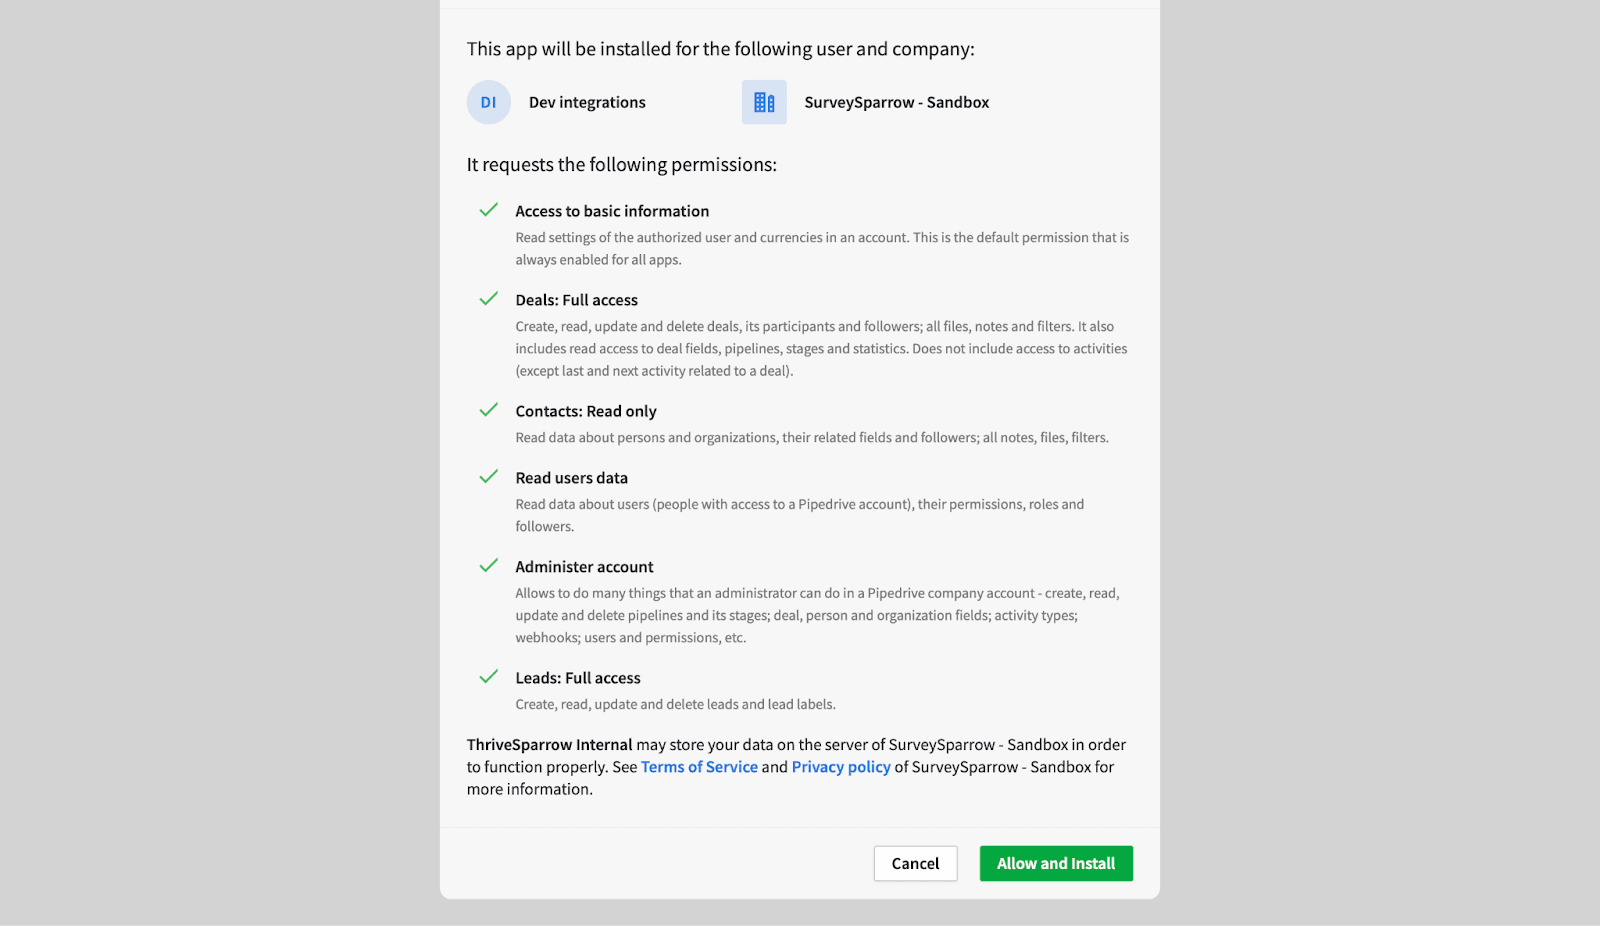Image resolution: width=1600 pixels, height=926 pixels.
Task: Click checkmark beside Read users data
Action: 488,477
